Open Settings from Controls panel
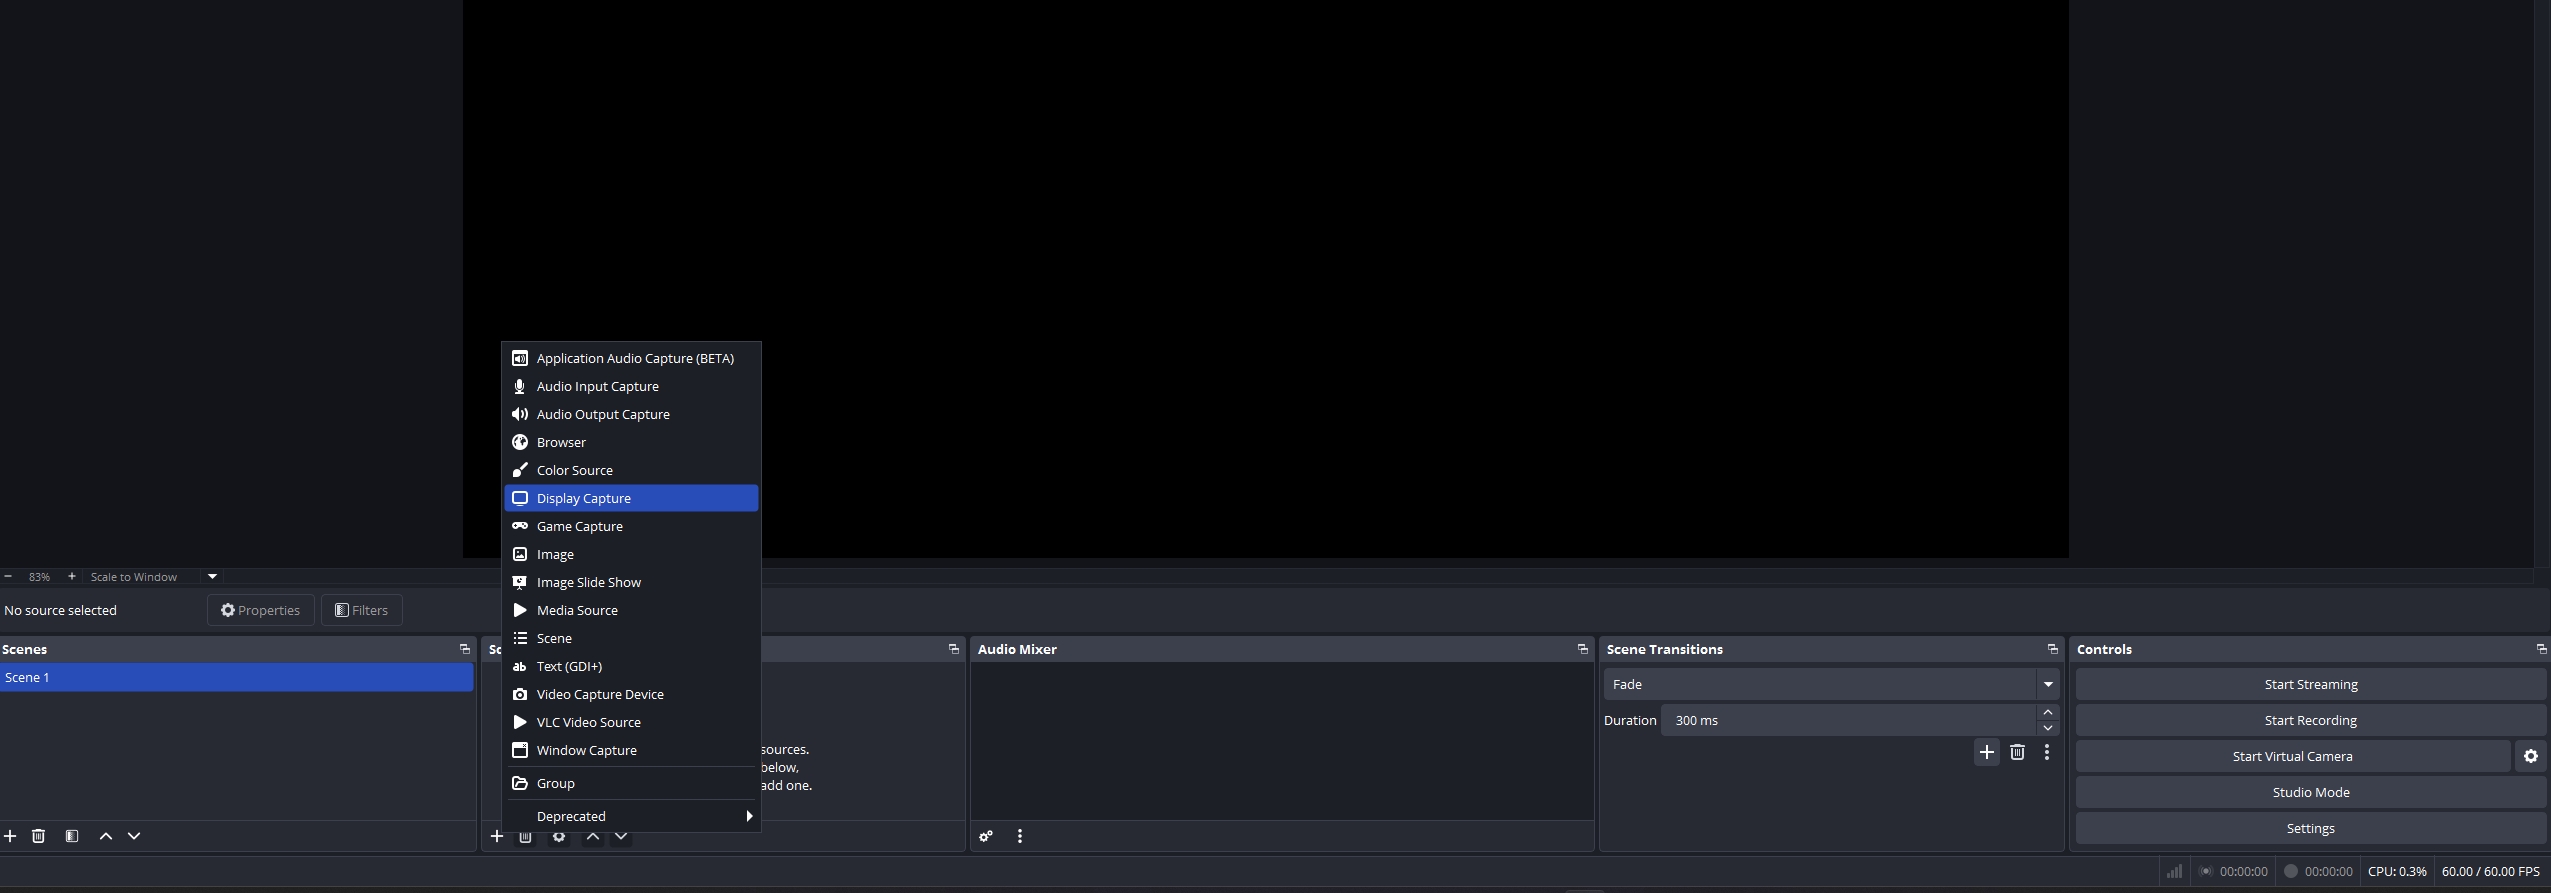Image resolution: width=2551 pixels, height=893 pixels. click(2310, 829)
